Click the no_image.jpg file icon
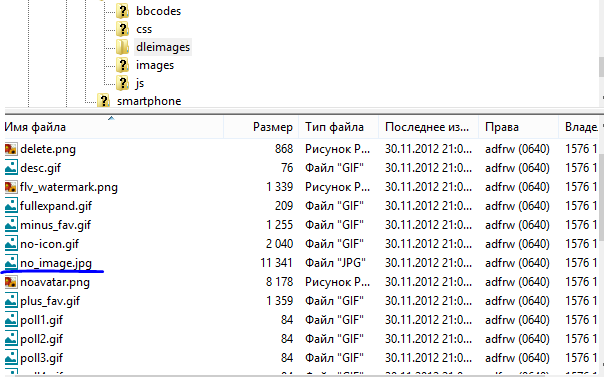Screen dimensions: 604x377 [x=11, y=263]
